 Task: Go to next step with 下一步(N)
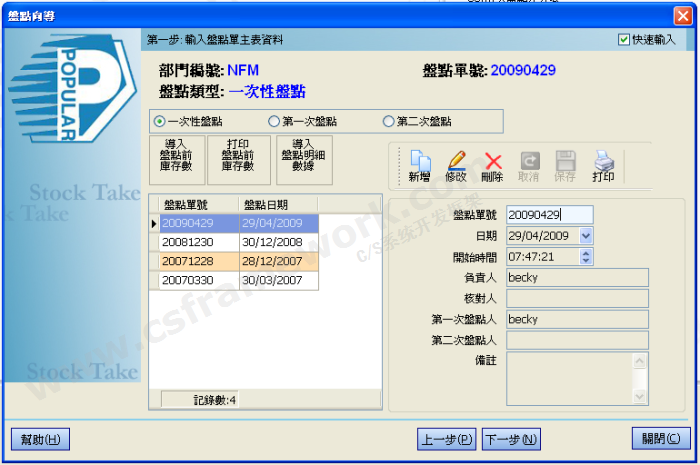[x=511, y=439]
